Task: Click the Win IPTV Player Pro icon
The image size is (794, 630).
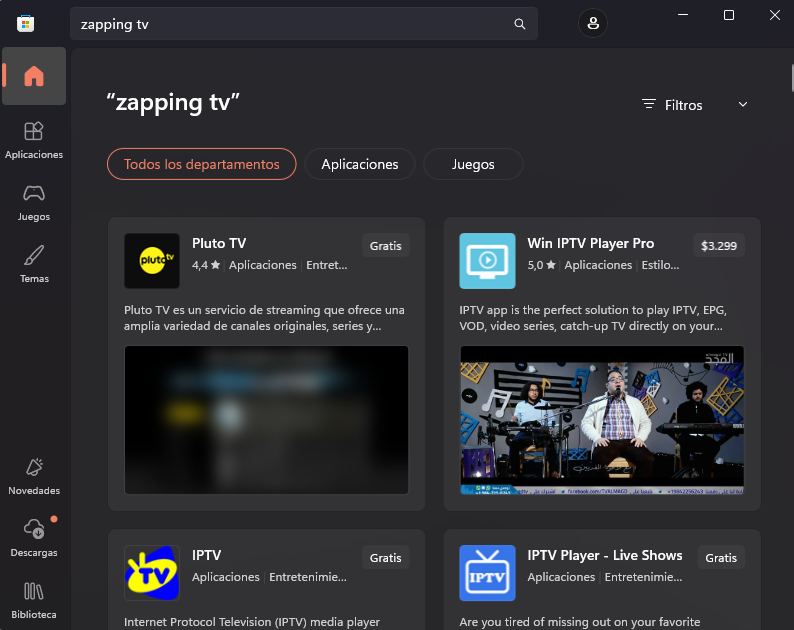Action: [x=487, y=261]
